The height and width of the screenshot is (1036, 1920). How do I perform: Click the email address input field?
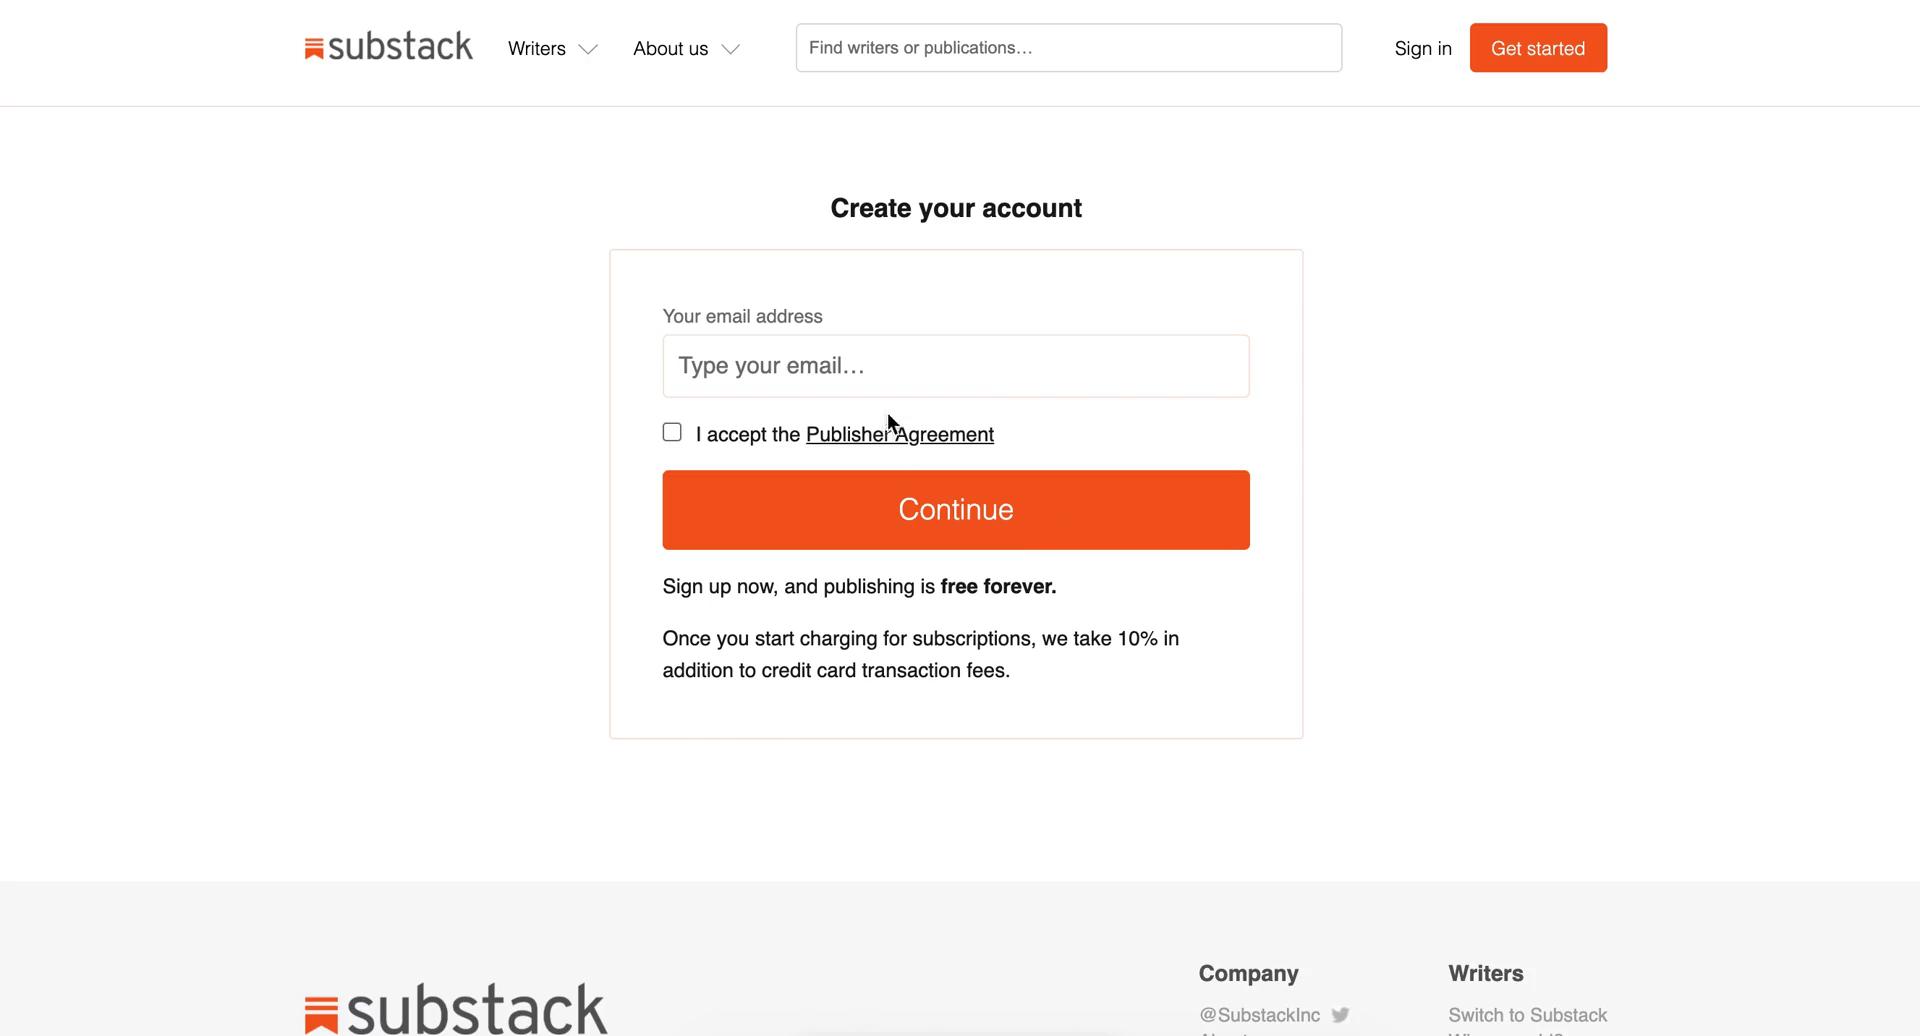(x=956, y=366)
